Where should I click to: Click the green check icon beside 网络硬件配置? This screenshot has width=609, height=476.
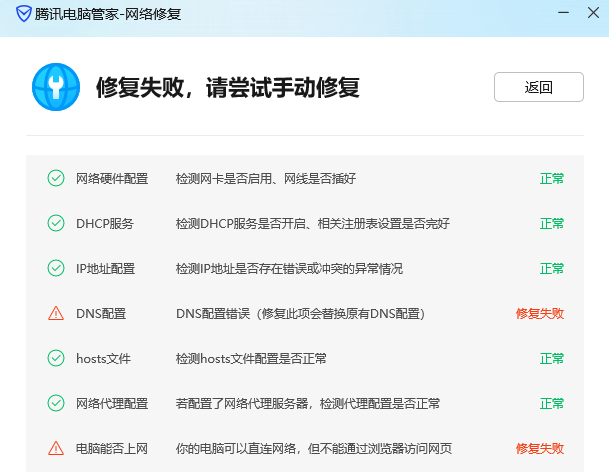point(56,178)
